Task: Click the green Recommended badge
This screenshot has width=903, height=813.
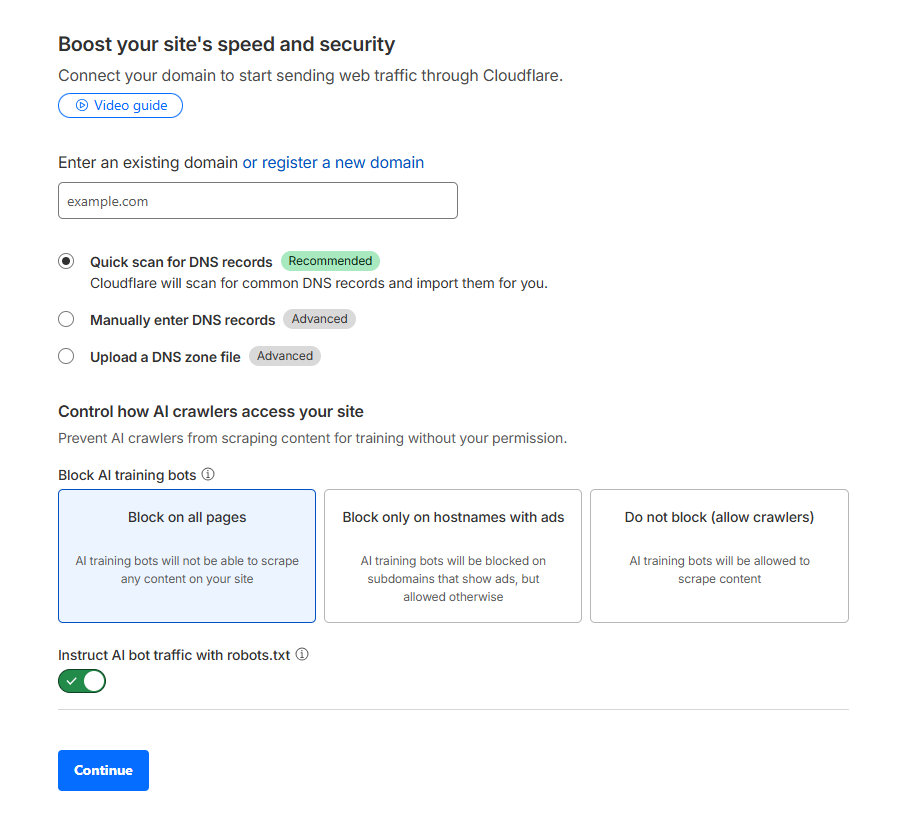Action: (x=330, y=261)
